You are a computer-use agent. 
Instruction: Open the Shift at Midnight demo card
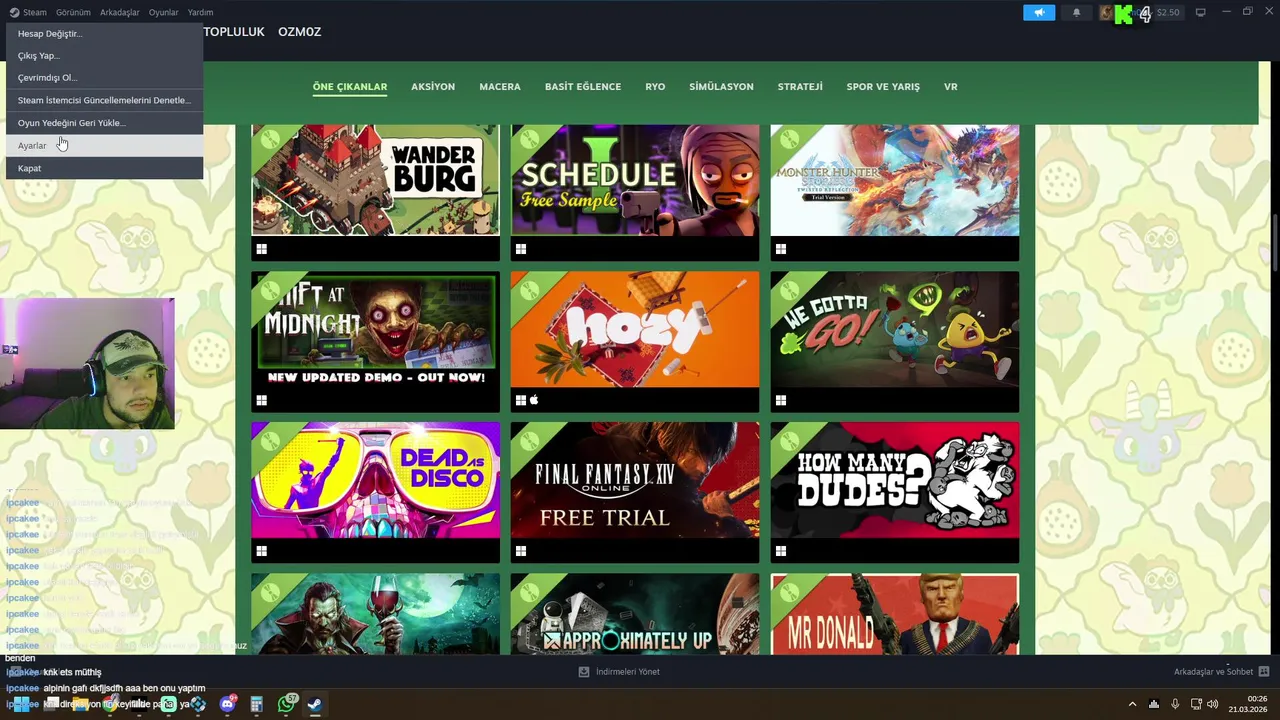tap(375, 341)
